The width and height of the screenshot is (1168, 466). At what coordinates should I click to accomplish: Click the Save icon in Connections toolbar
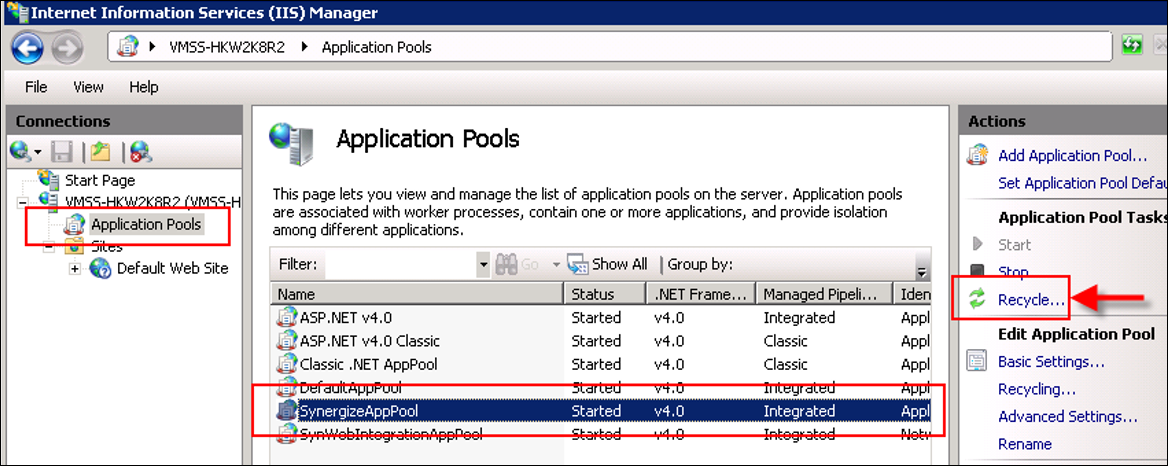[x=60, y=152]
